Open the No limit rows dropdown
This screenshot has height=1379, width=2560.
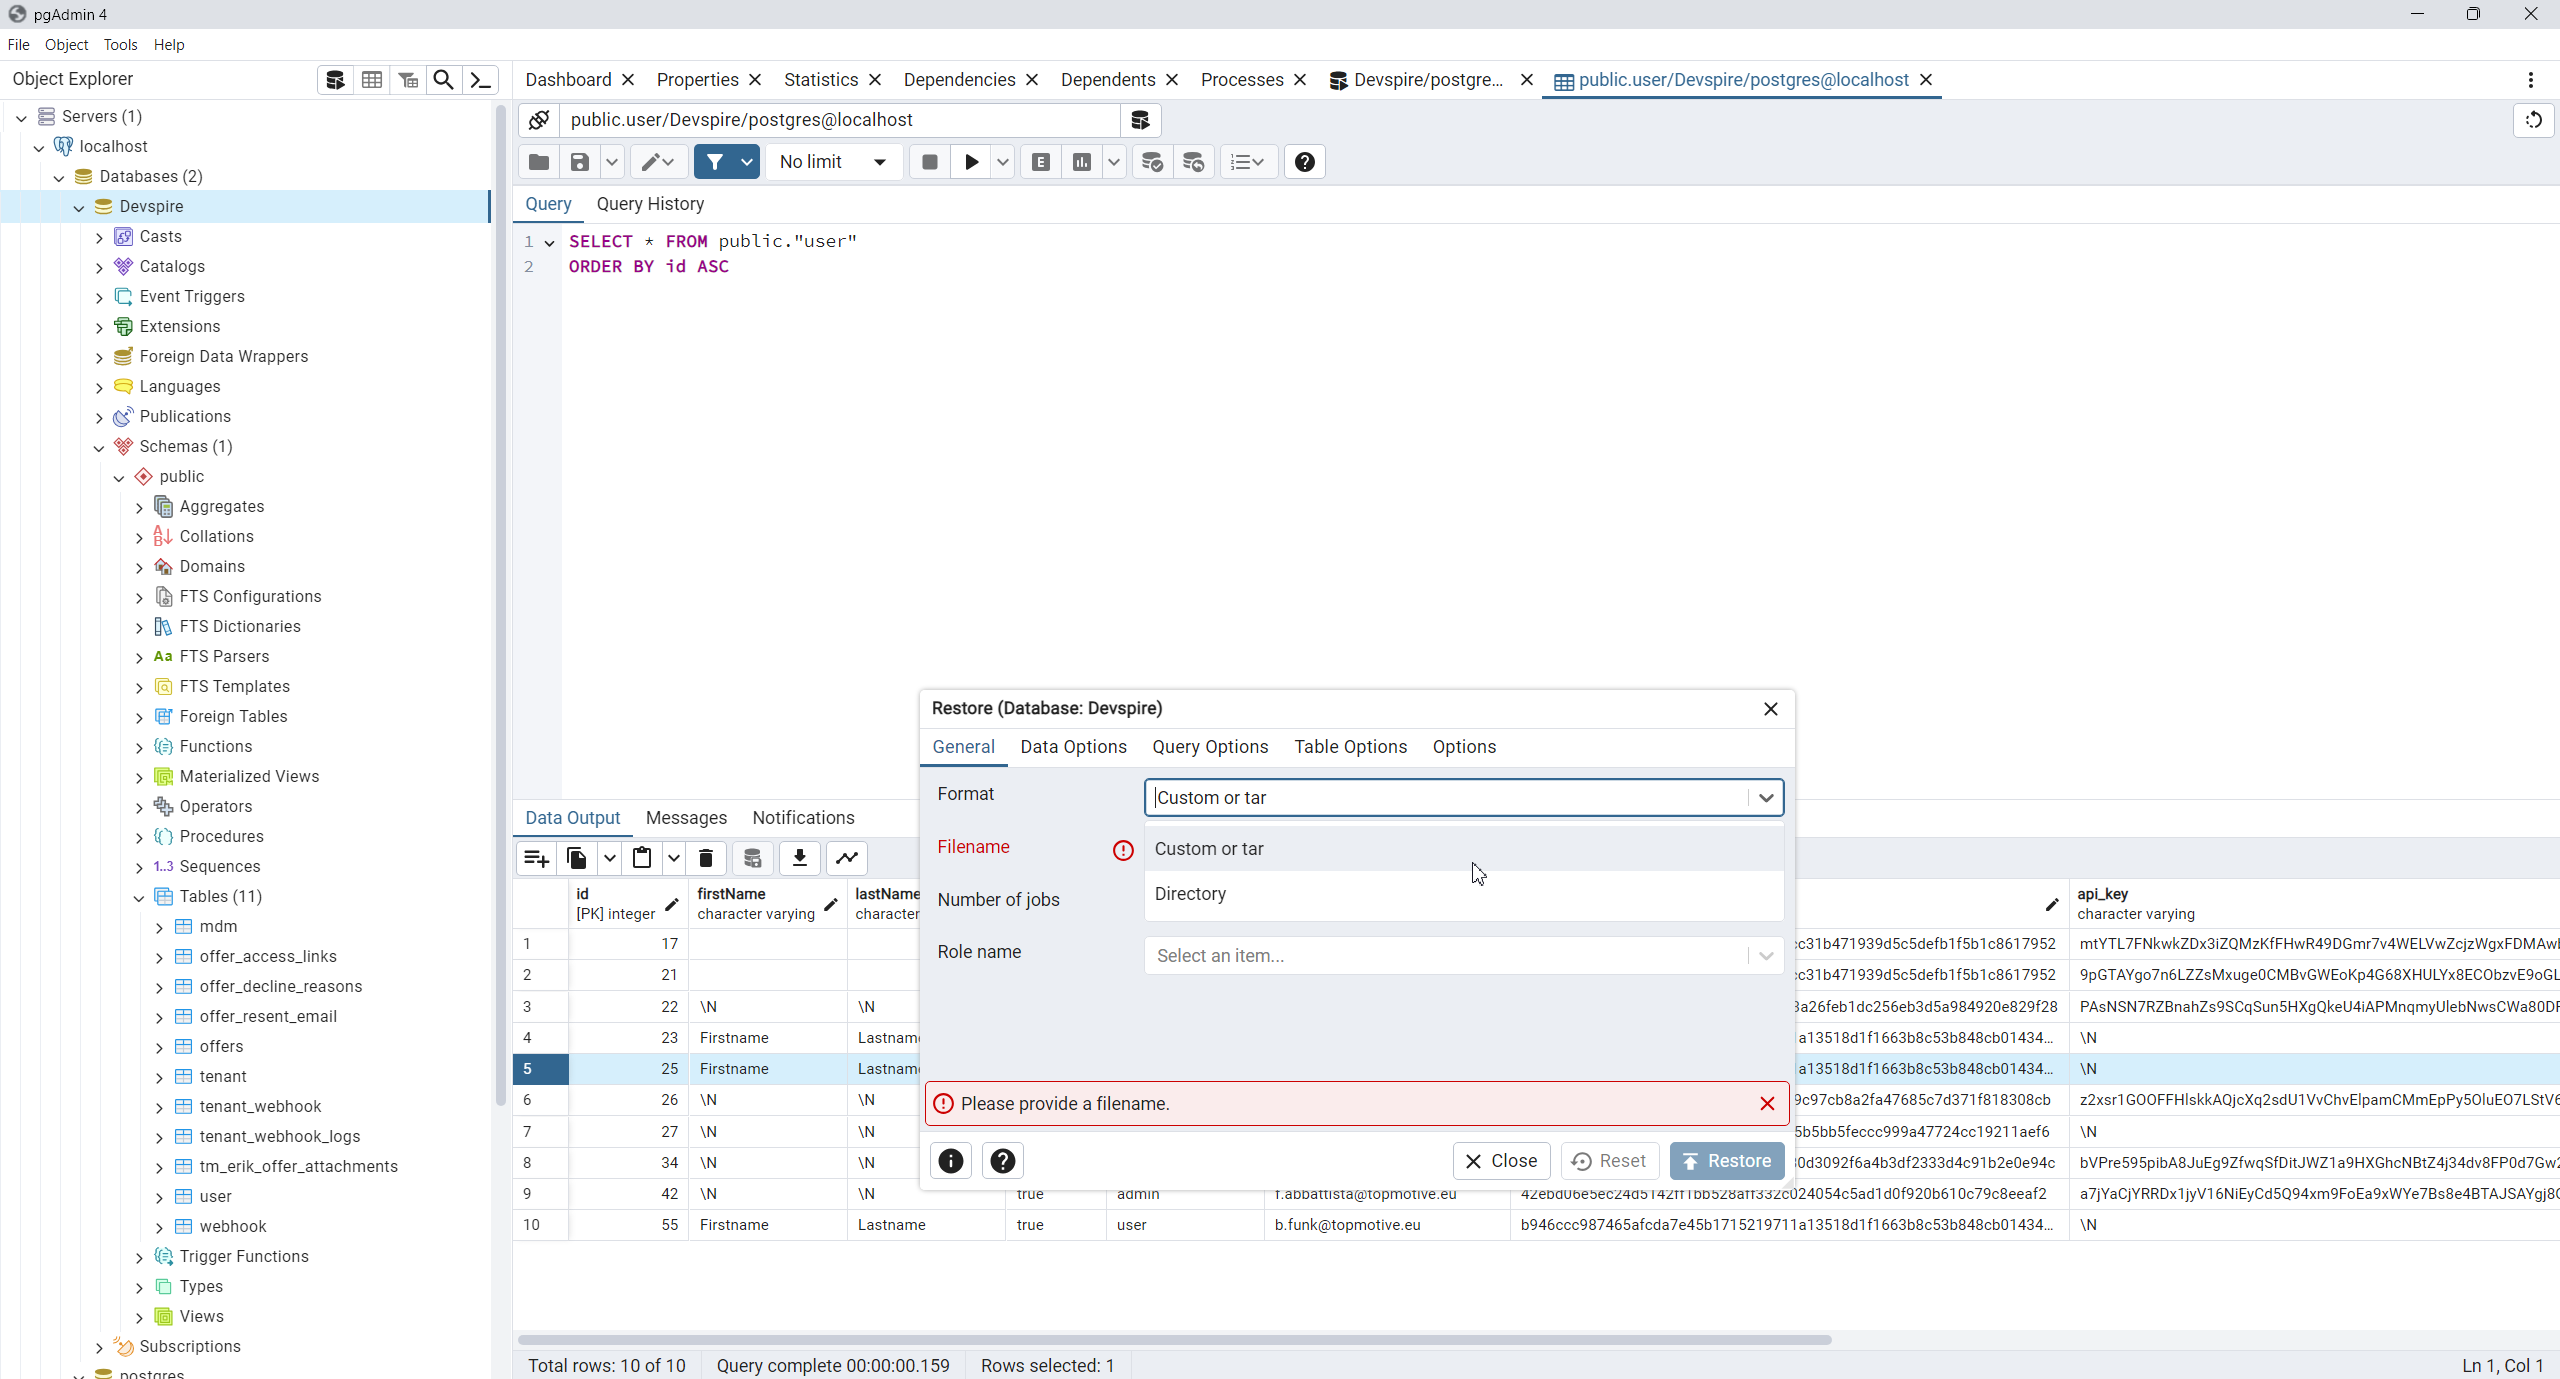(833, 162)
